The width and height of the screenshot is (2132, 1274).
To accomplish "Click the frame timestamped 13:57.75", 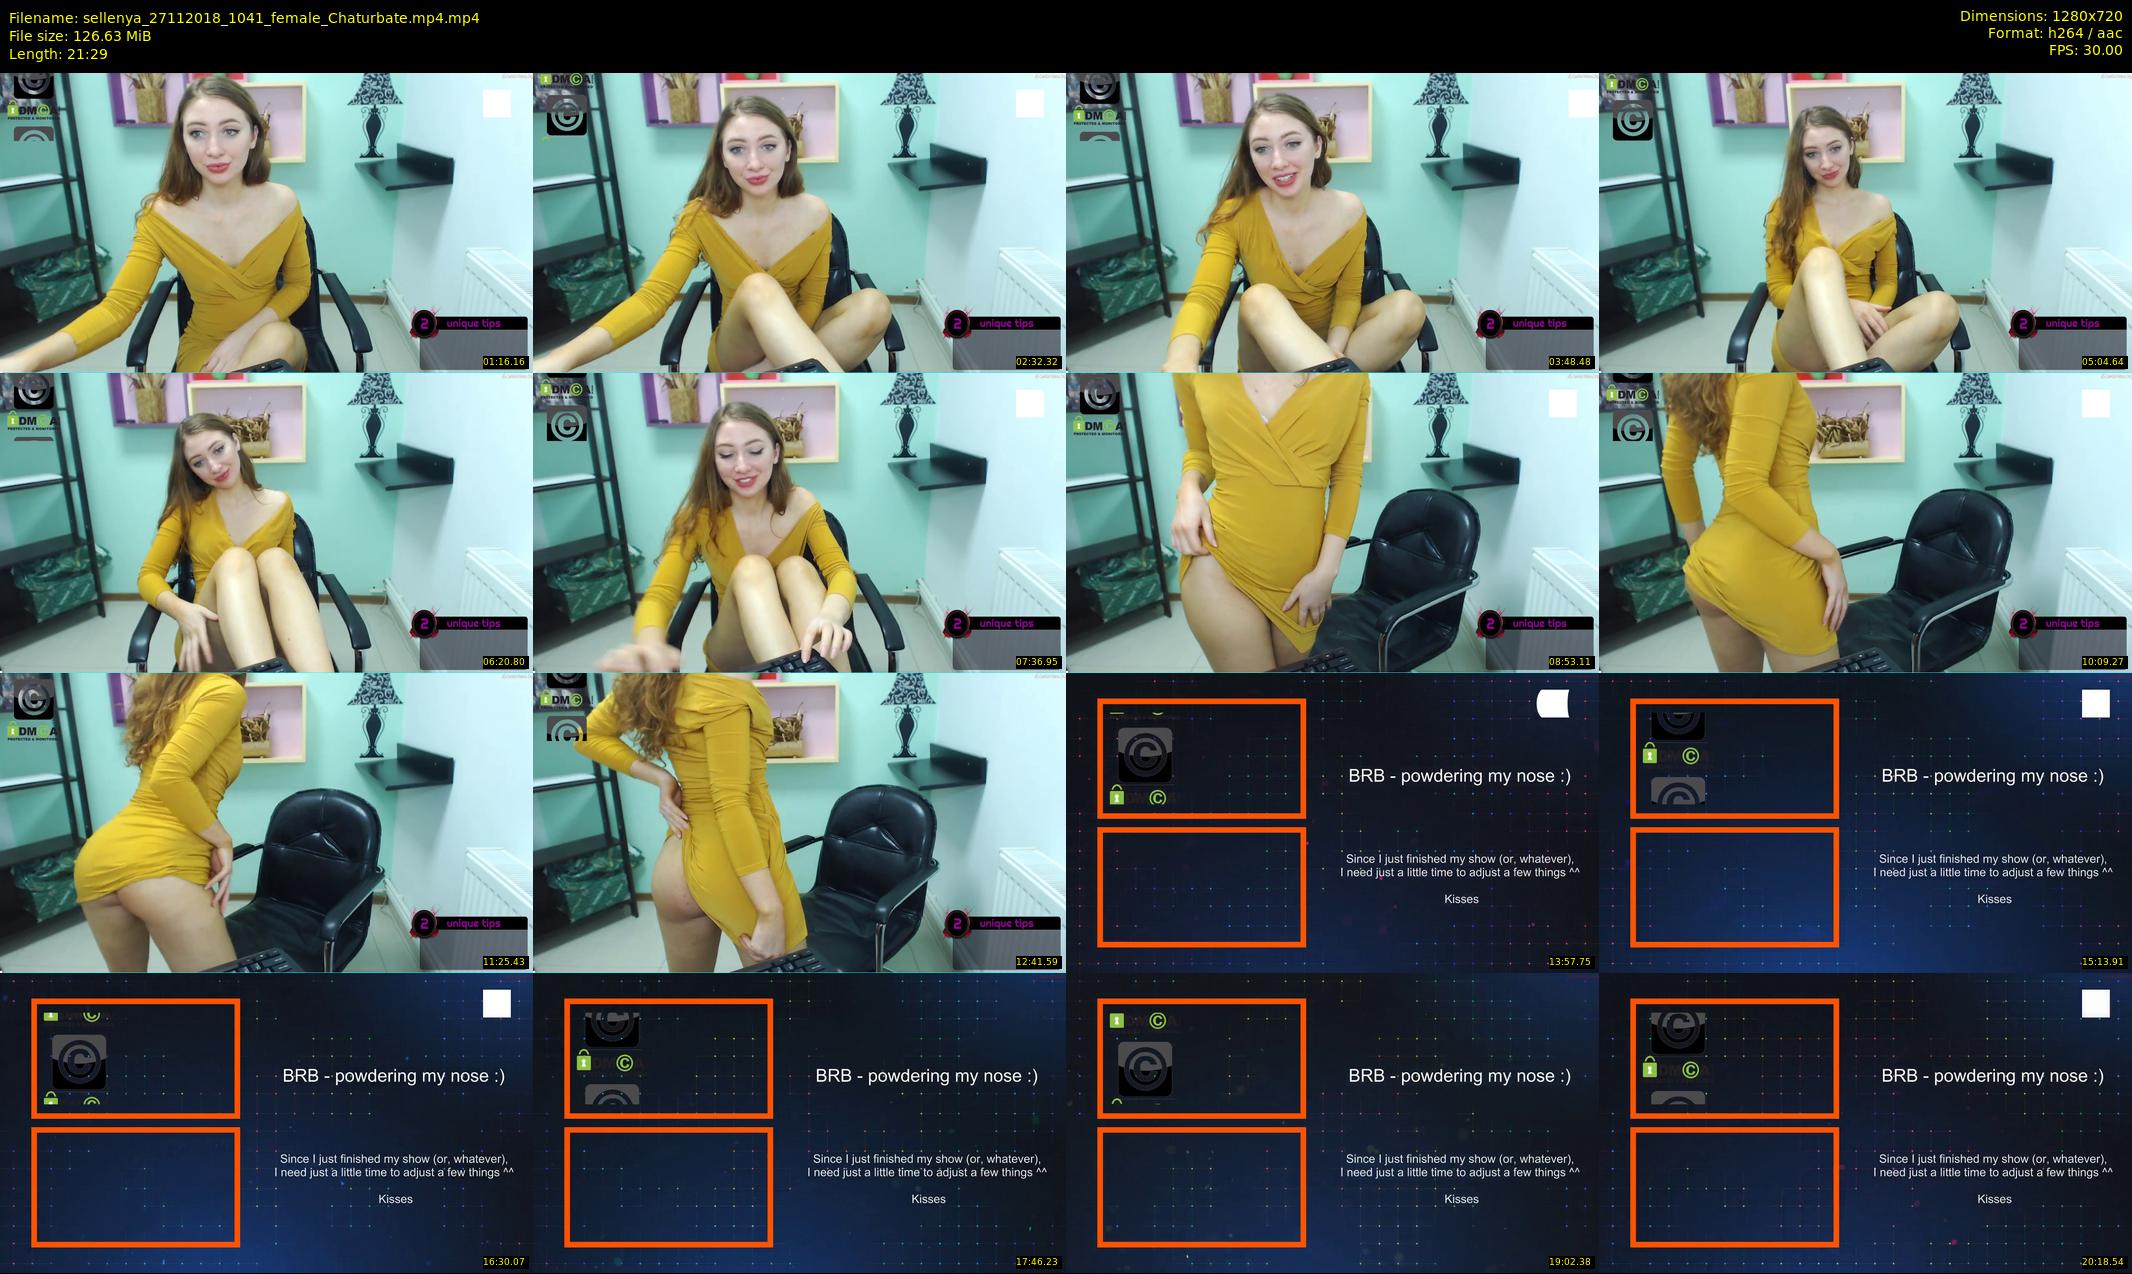I will point(1332,822).
